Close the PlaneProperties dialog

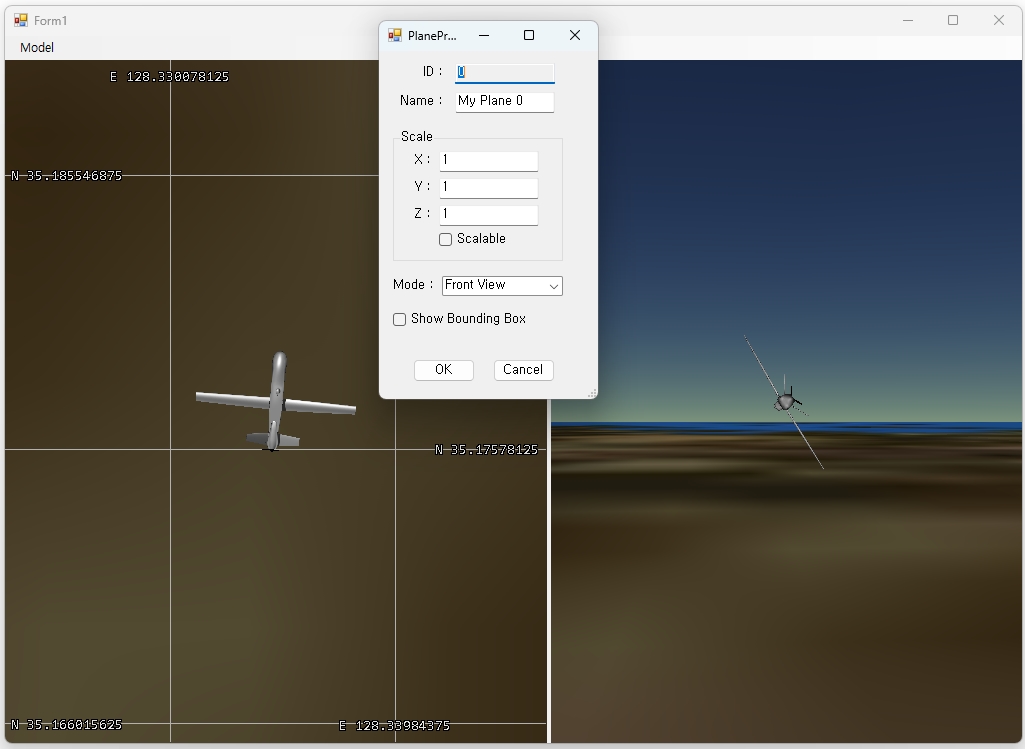[575, 35]
